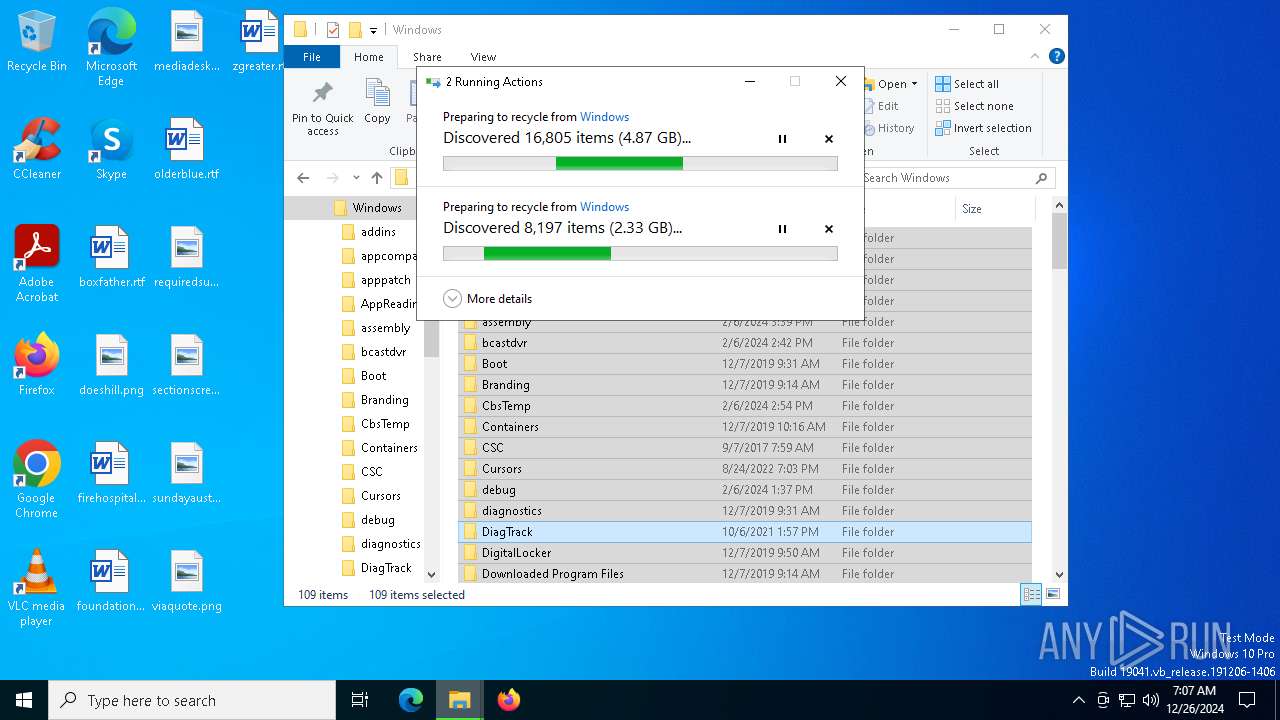Screen dimensions: 1280x720
Task: Open olderblue.rtf on desktop
Action: [186, 150]
